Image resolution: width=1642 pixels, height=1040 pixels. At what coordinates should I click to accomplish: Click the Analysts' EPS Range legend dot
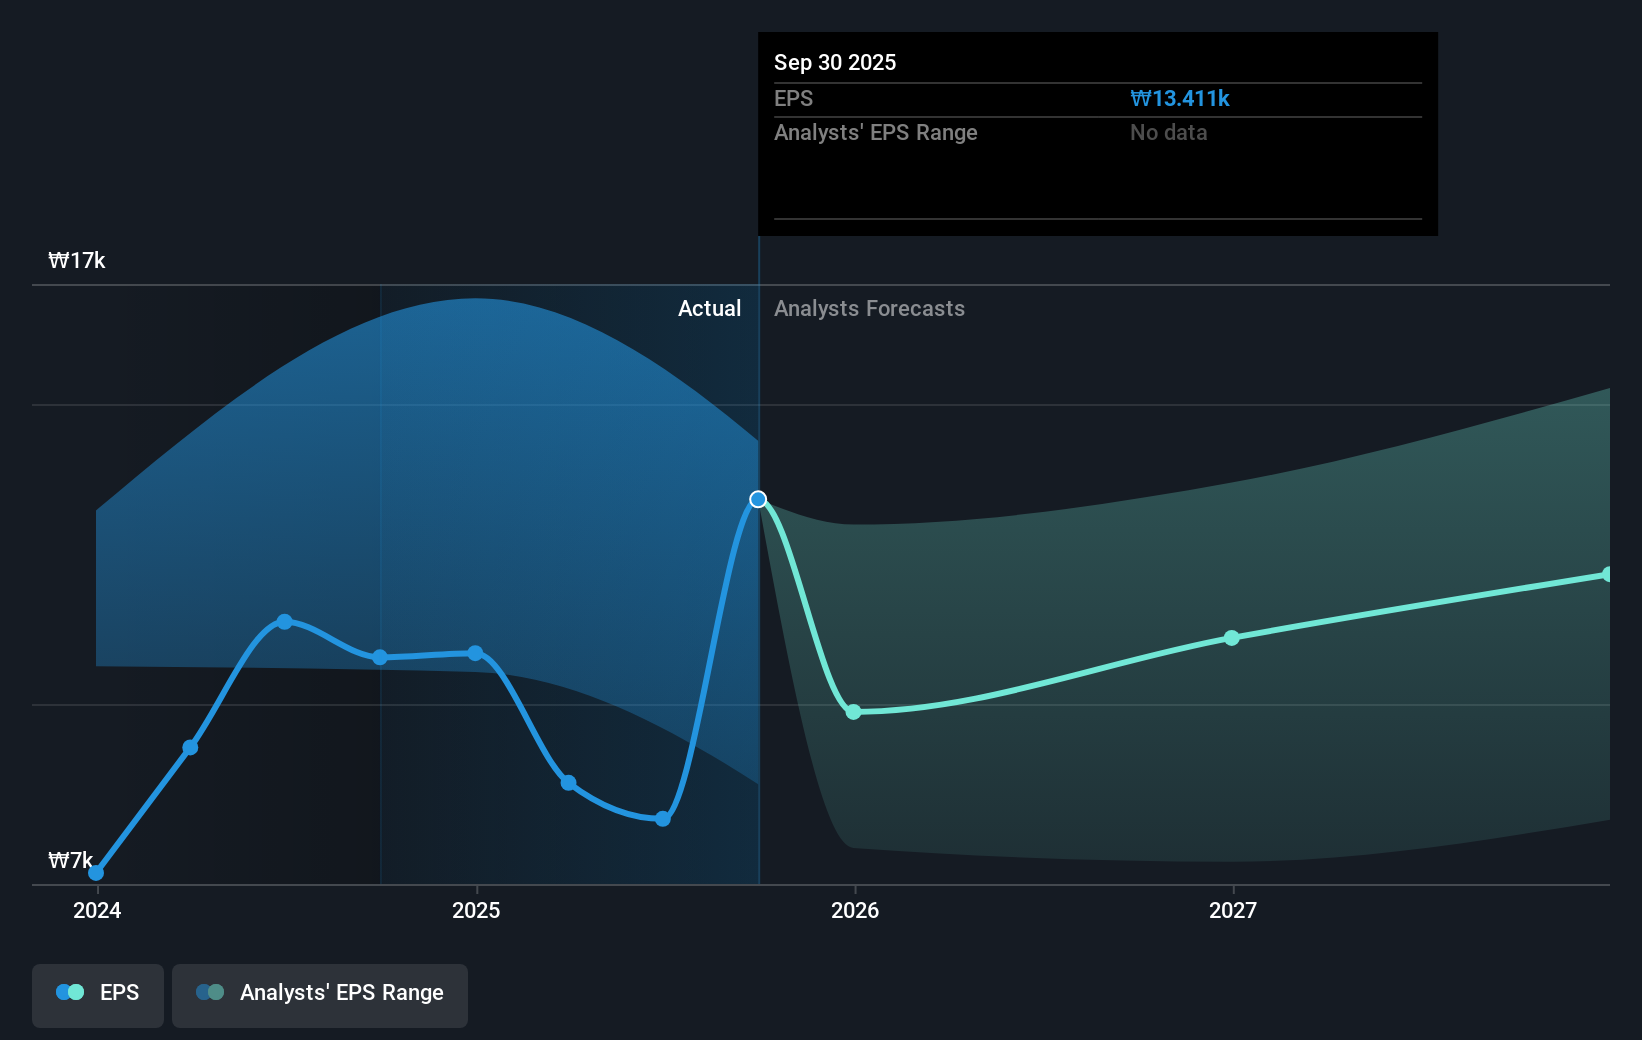(x=208, y=992)
